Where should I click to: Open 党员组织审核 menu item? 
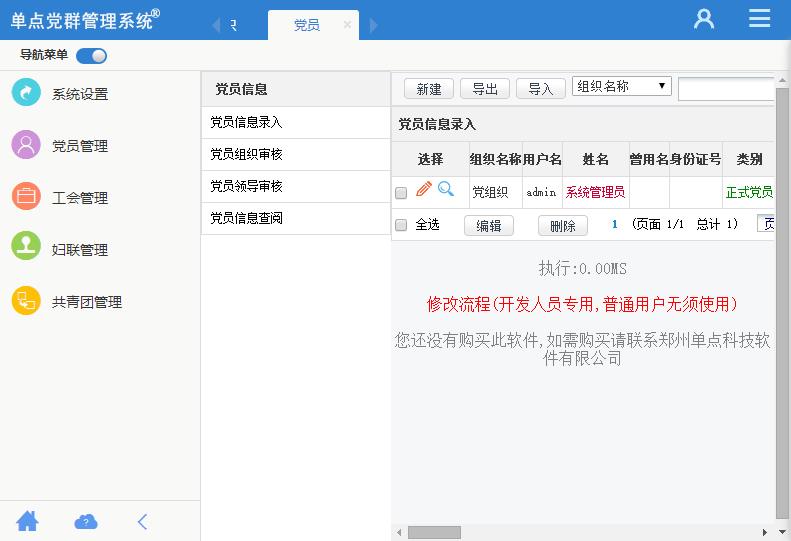point(296,154)
